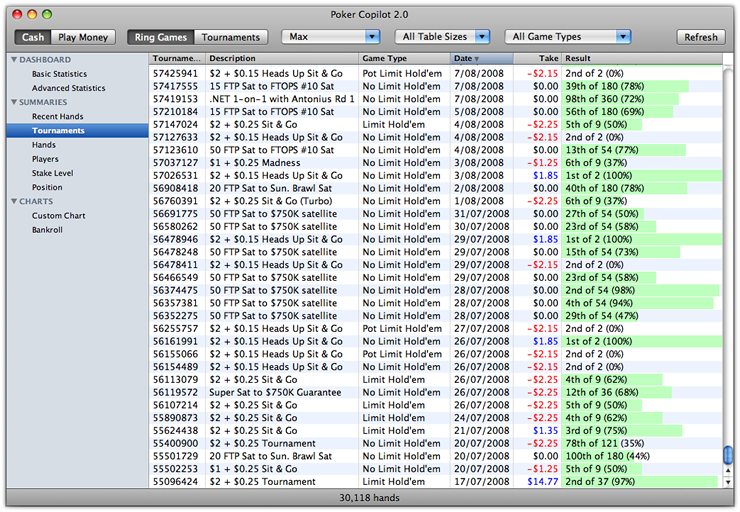Screen dimensions: 740x512
Task: Click date 31/07/2008 cell
Action: tap(481, 214)
